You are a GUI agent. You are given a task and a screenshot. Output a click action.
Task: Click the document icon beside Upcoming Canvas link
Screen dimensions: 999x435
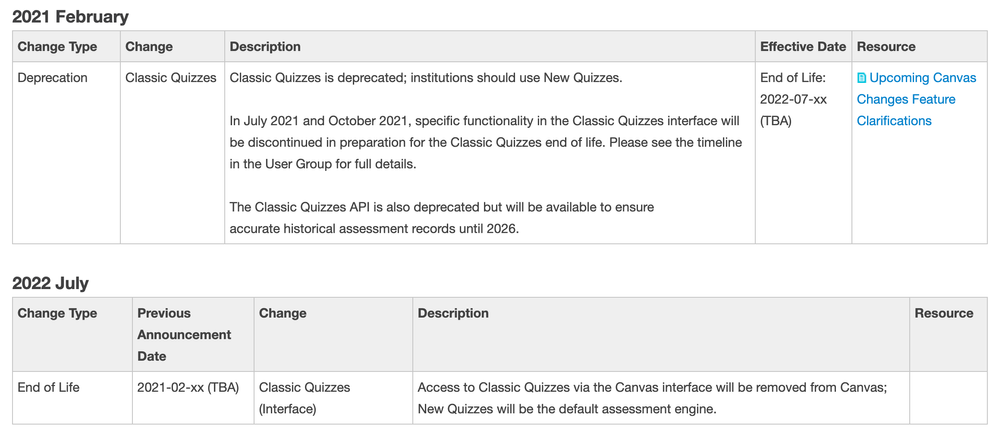point(862,78)
